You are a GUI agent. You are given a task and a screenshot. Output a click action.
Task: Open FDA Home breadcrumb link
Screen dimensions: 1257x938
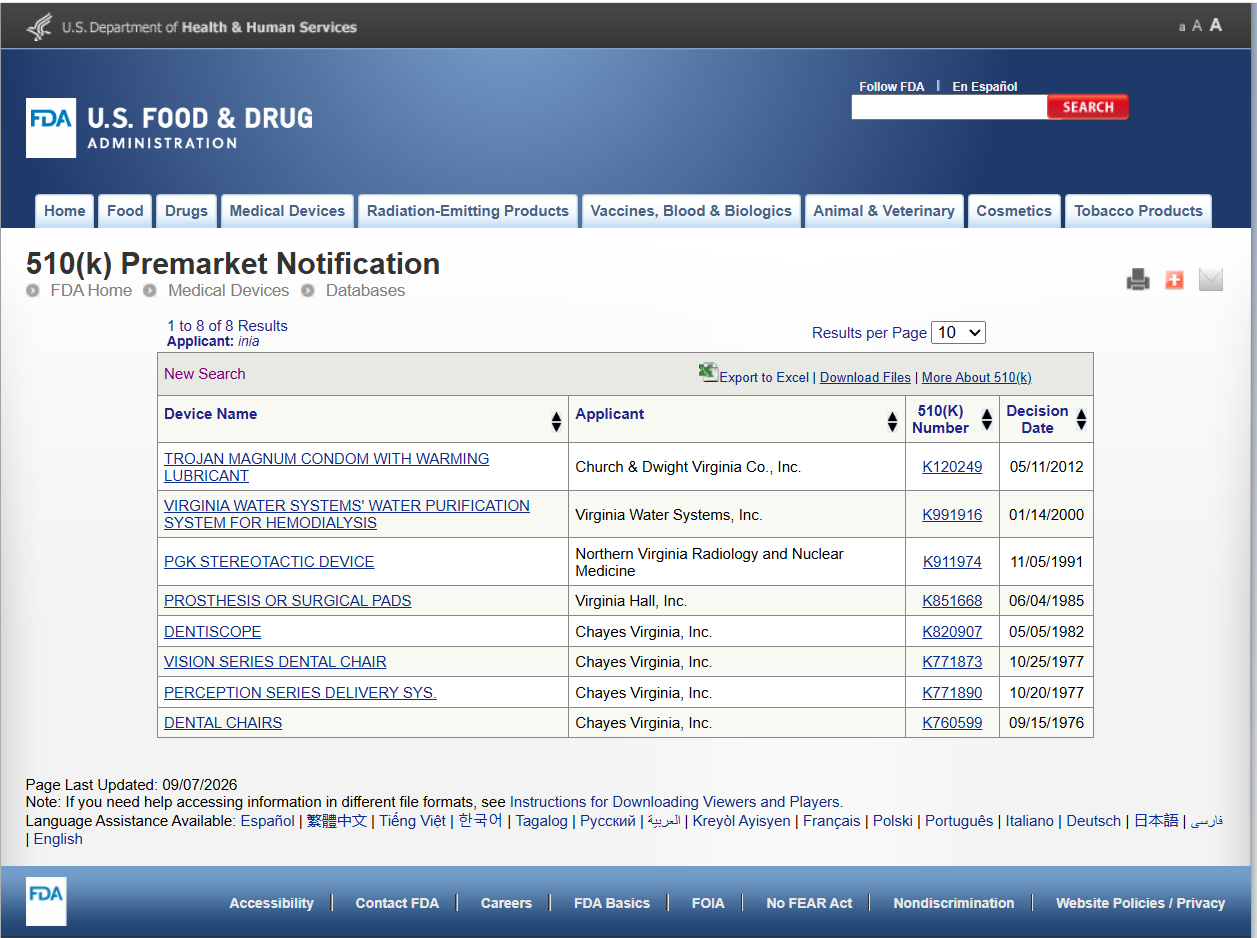[x=91, y=290]
